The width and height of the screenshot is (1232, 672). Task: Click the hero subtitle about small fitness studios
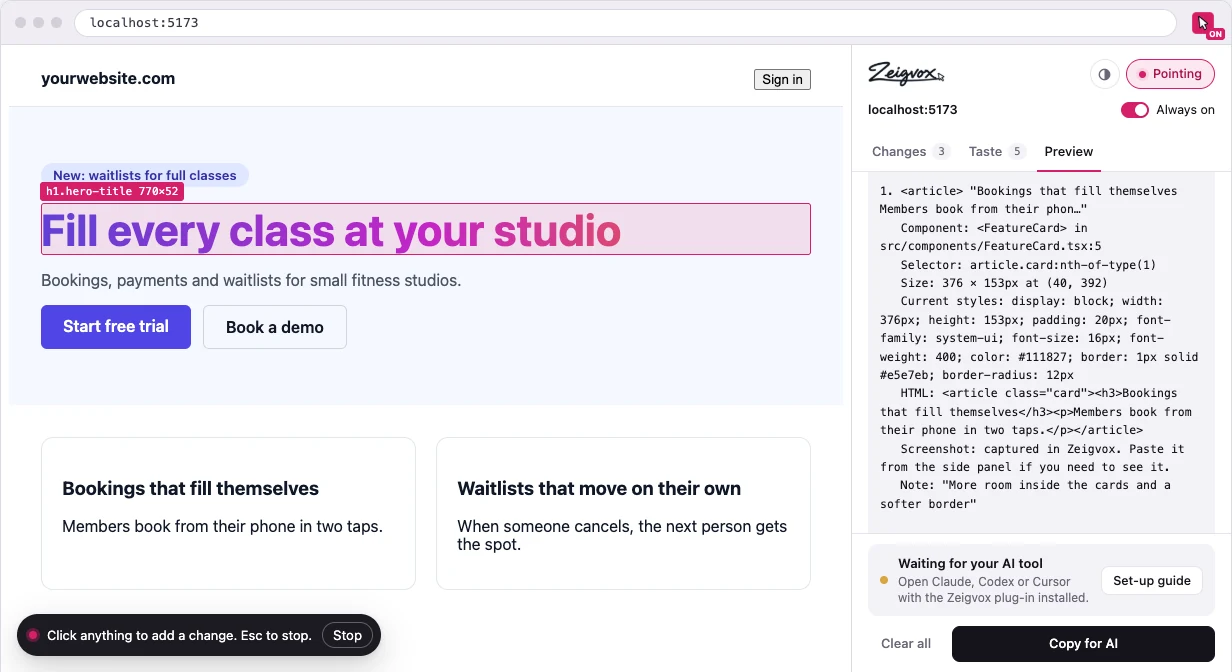pos(251,281)
